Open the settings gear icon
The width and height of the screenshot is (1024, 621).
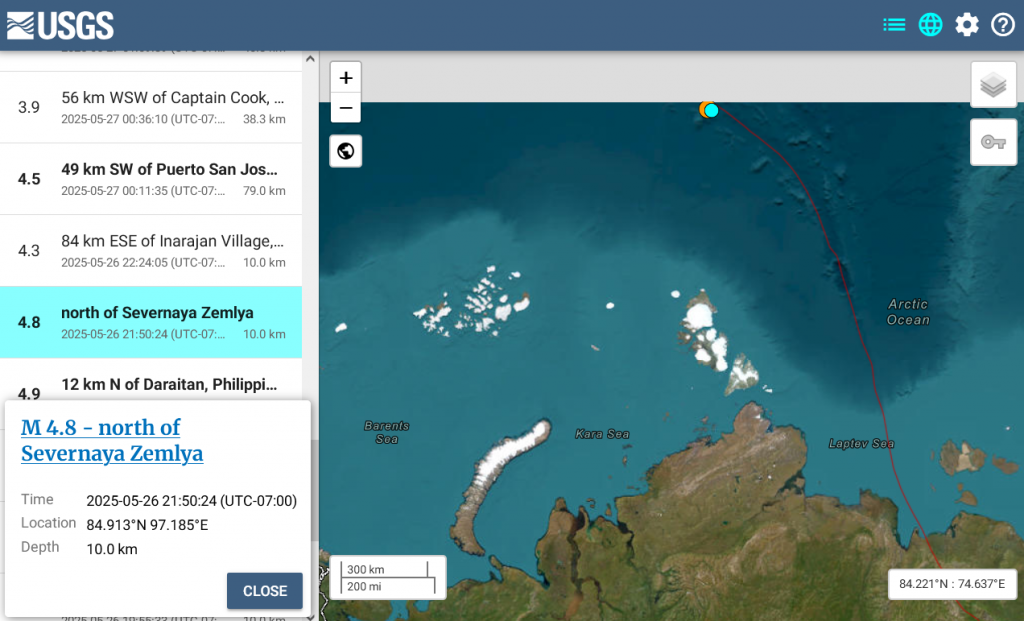[x=967, y=25]
